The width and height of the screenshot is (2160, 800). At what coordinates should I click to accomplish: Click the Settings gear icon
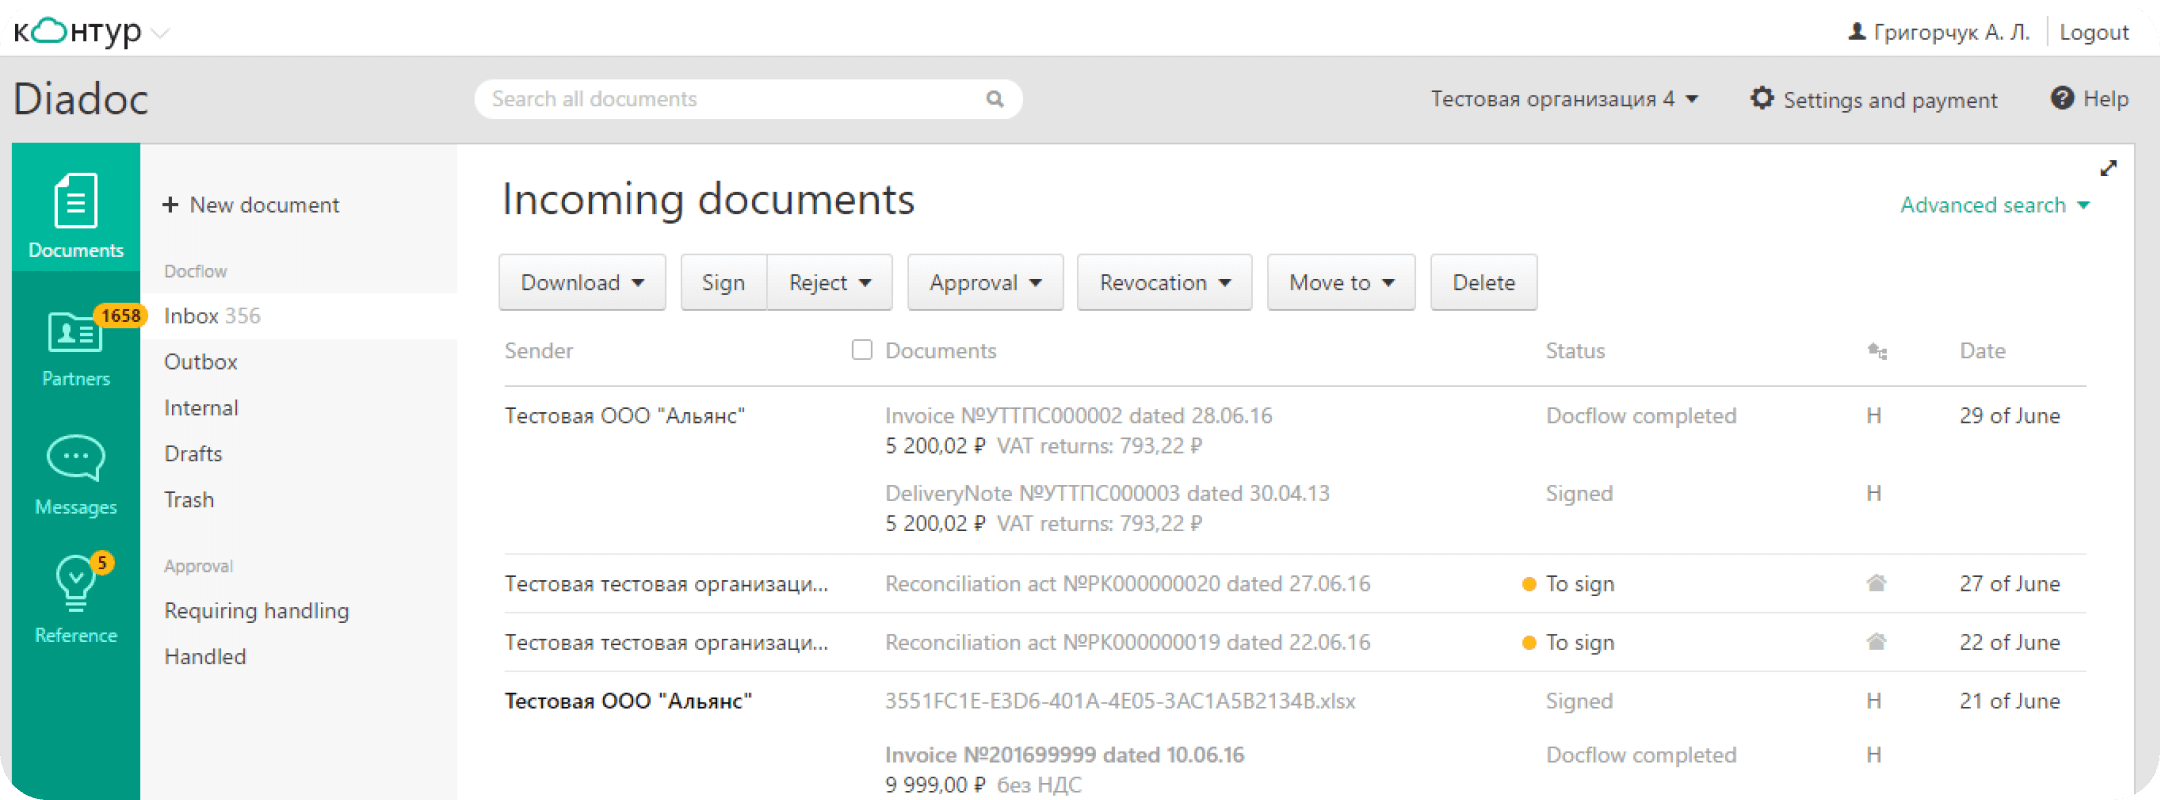(x=1762, y=98)
